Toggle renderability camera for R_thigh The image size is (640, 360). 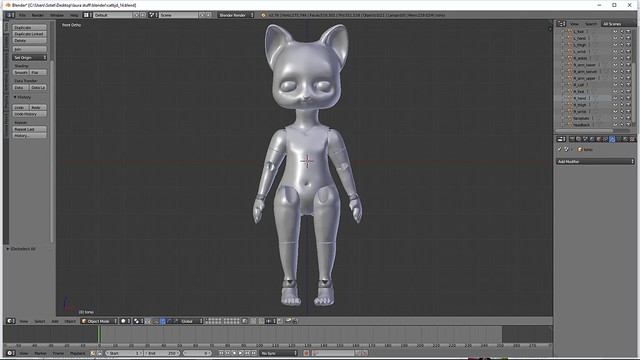(x=628, y=105)
